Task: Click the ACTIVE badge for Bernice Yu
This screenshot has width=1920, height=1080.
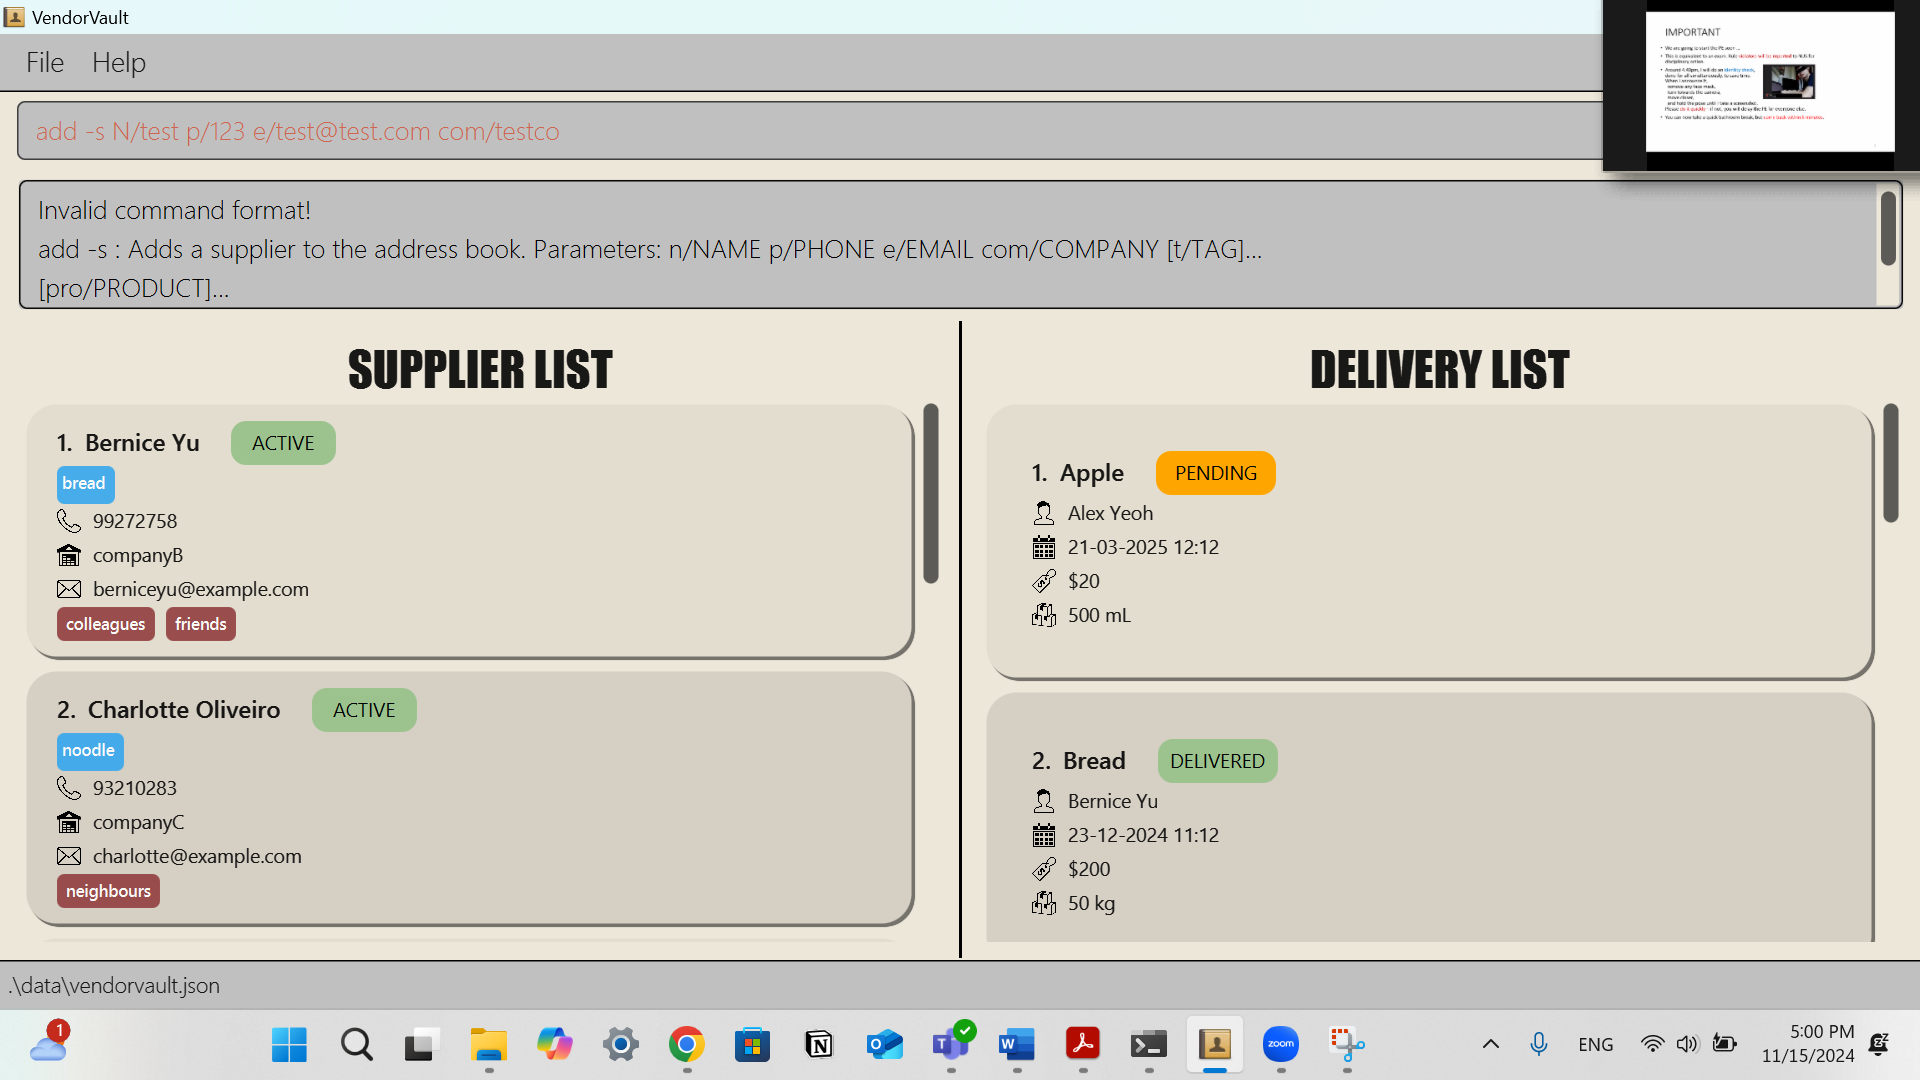Action: tap(283, 443)
